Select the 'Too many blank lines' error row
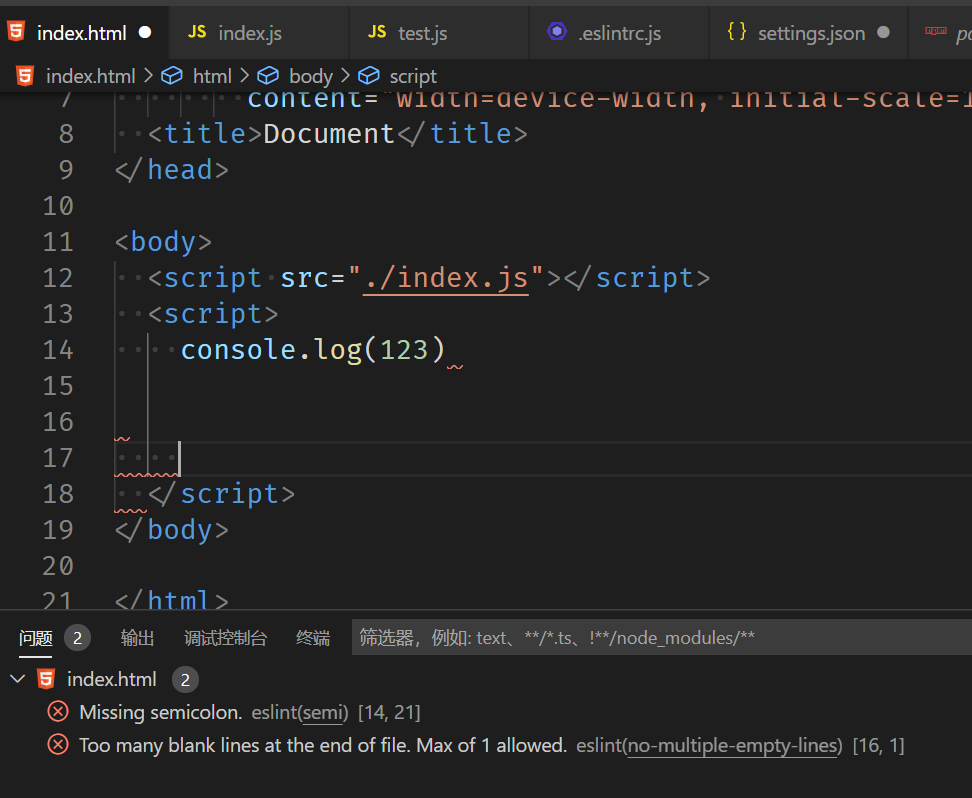Image resolution: width=972 pixels, height=798 pixels. coord(486,745)
